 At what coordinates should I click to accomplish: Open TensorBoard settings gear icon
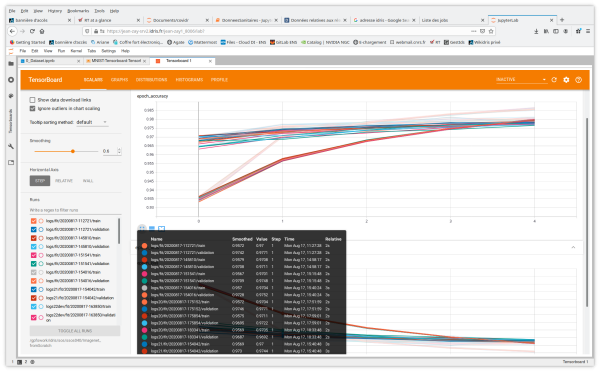coord(566,80)
